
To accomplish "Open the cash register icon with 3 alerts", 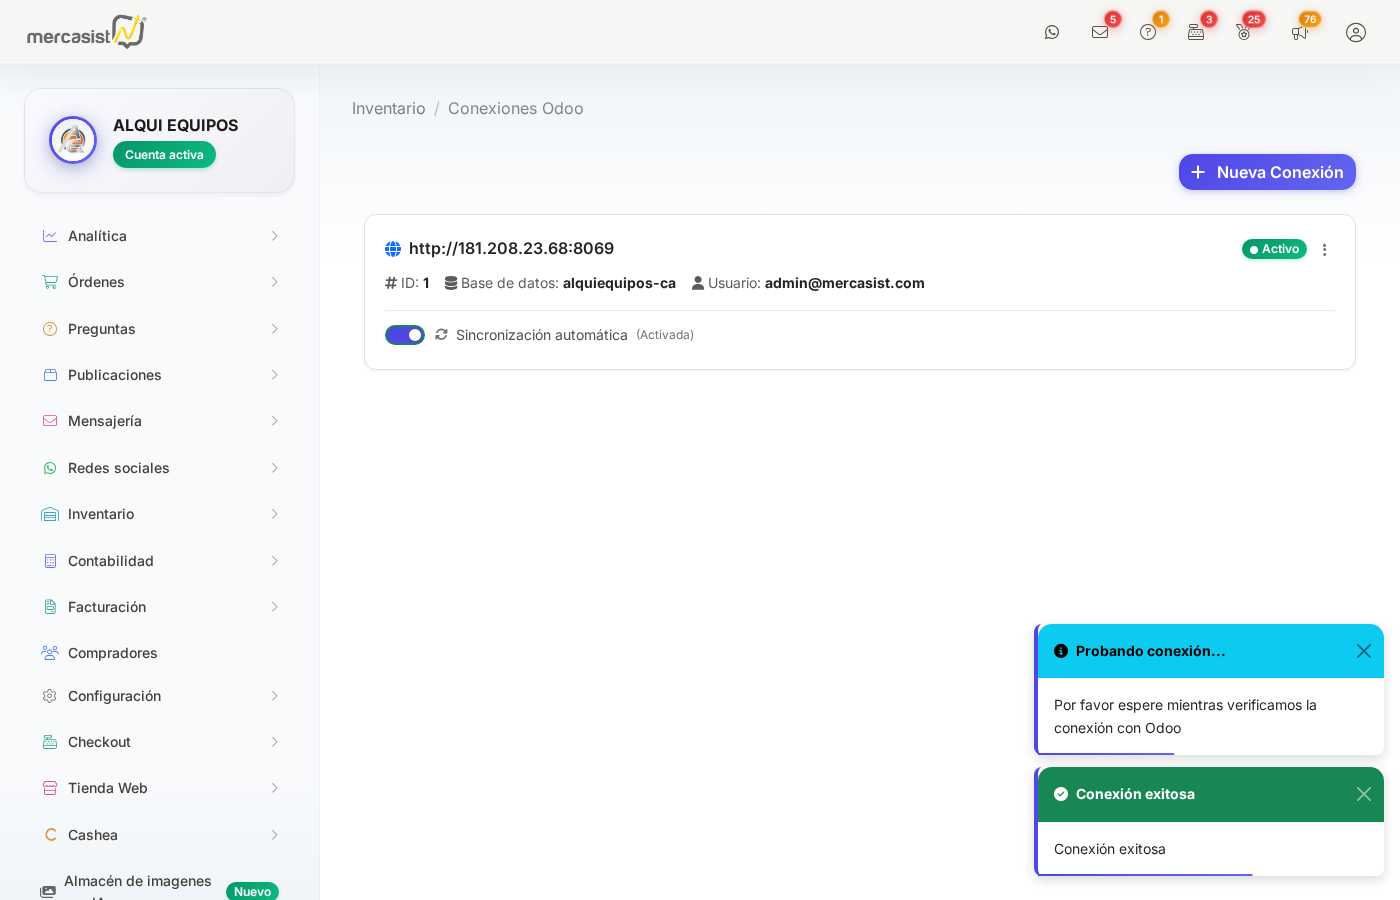I will tap(1196, 32).
